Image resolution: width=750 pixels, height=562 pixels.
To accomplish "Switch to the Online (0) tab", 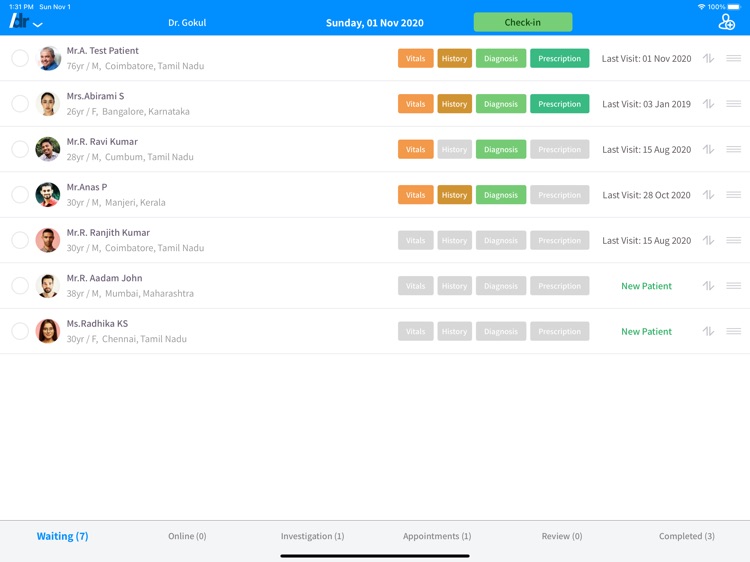I will tap(187, 536).
